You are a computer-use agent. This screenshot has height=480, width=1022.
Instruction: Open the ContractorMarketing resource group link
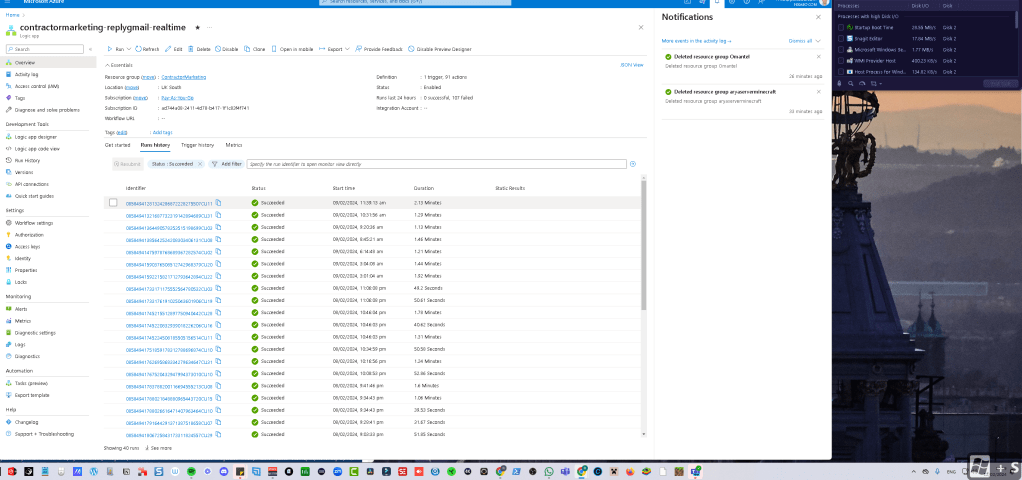184,77
